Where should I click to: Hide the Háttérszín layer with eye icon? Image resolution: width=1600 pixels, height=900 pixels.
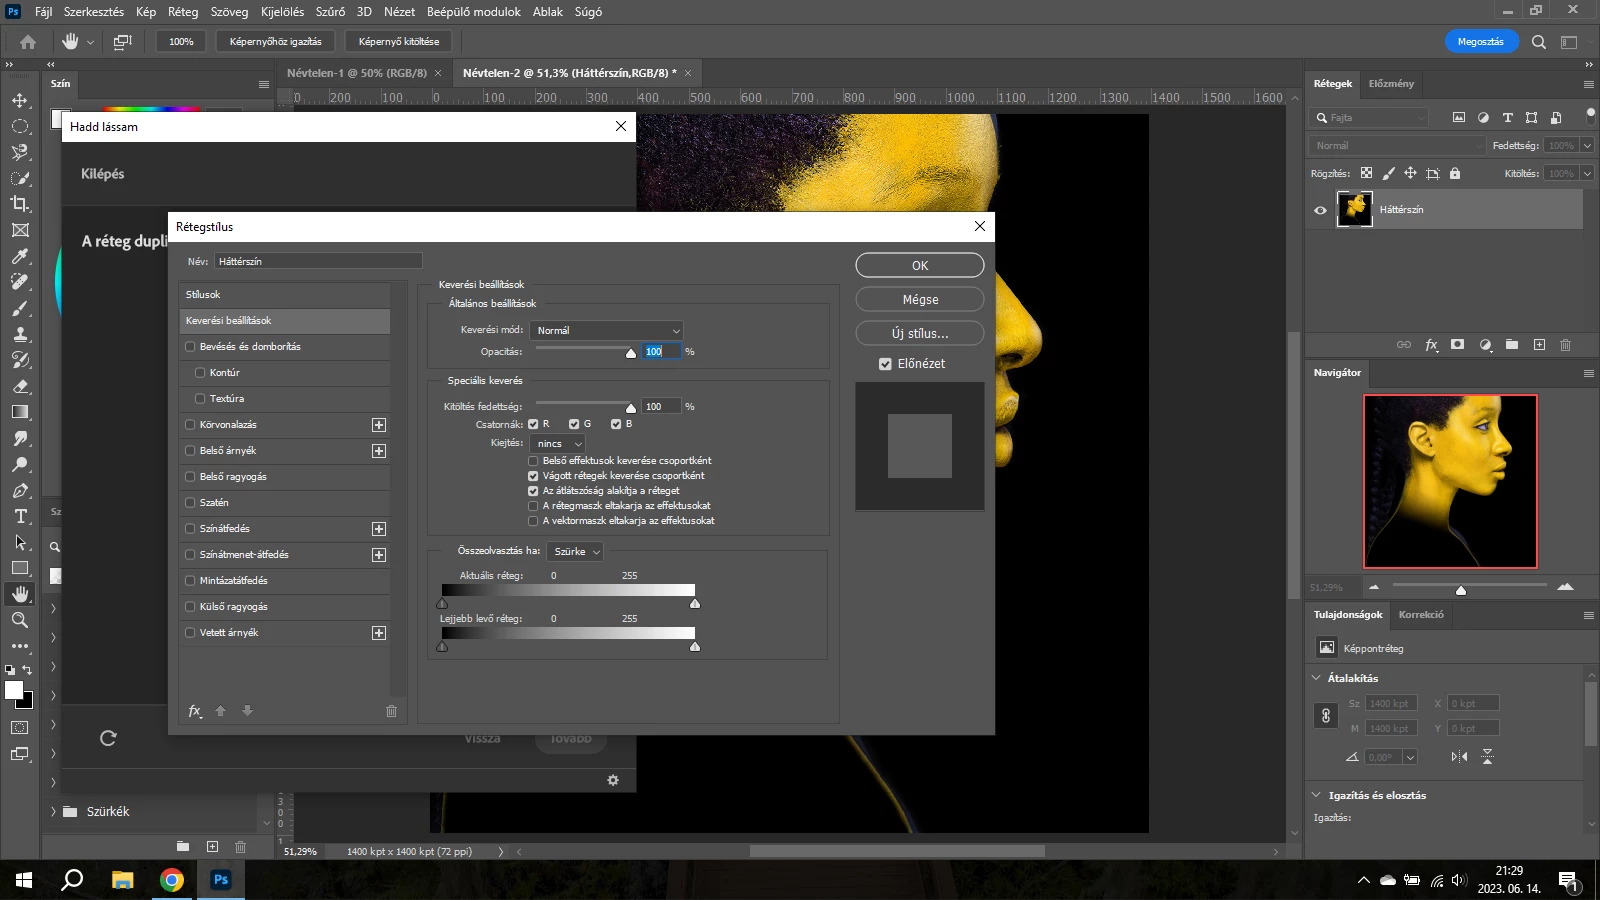[x=1320, y=210]
